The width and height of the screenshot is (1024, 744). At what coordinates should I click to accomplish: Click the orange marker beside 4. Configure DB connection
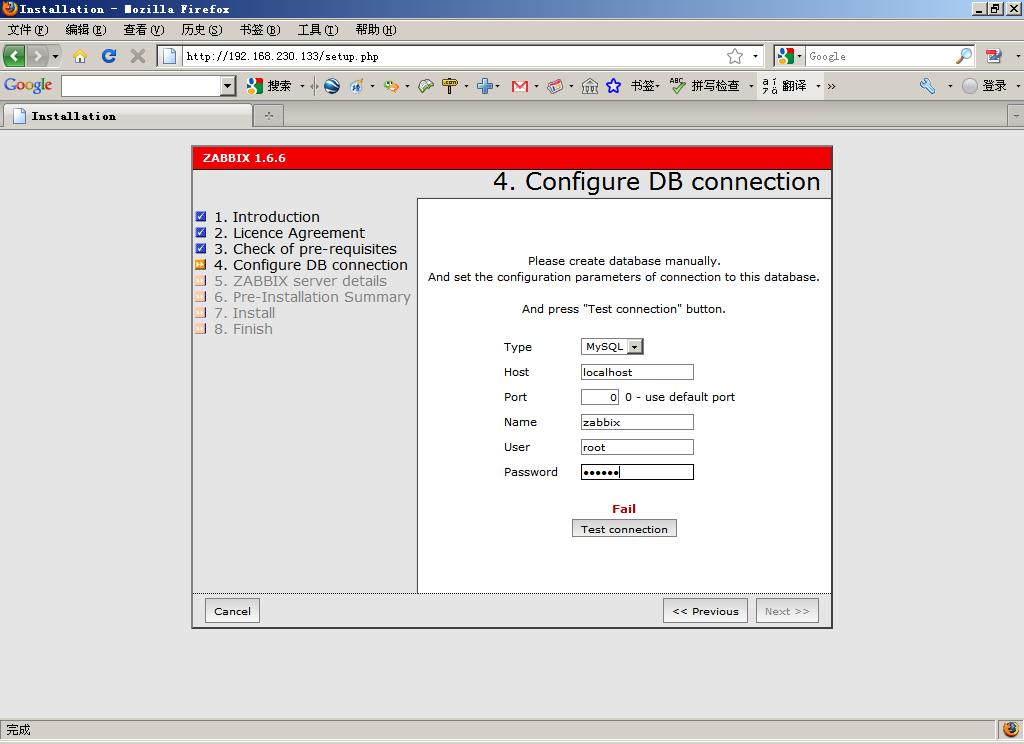pyautogui.click(x=200, y=265)
